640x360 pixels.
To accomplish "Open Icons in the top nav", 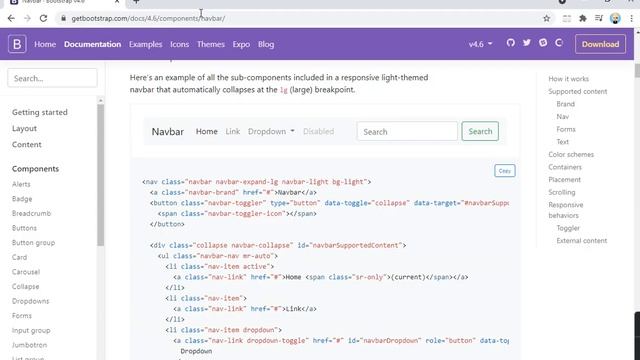I will tap(180, 44).
